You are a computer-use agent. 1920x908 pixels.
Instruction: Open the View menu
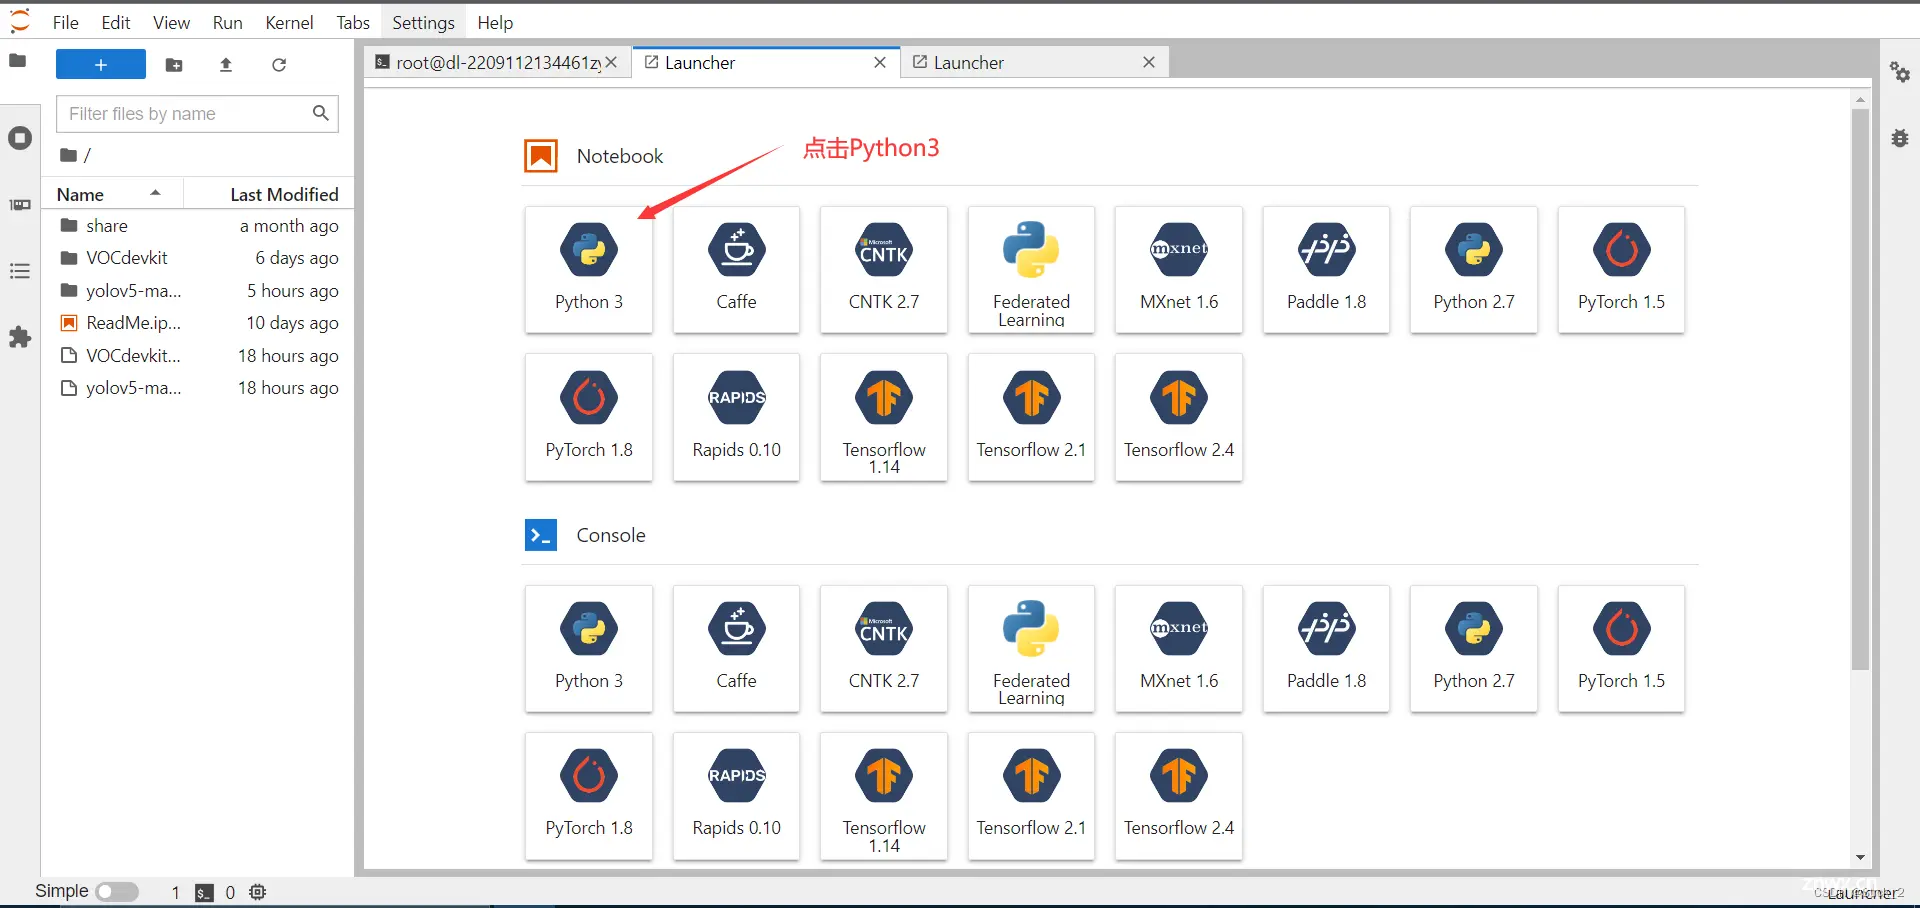(171, 22)
